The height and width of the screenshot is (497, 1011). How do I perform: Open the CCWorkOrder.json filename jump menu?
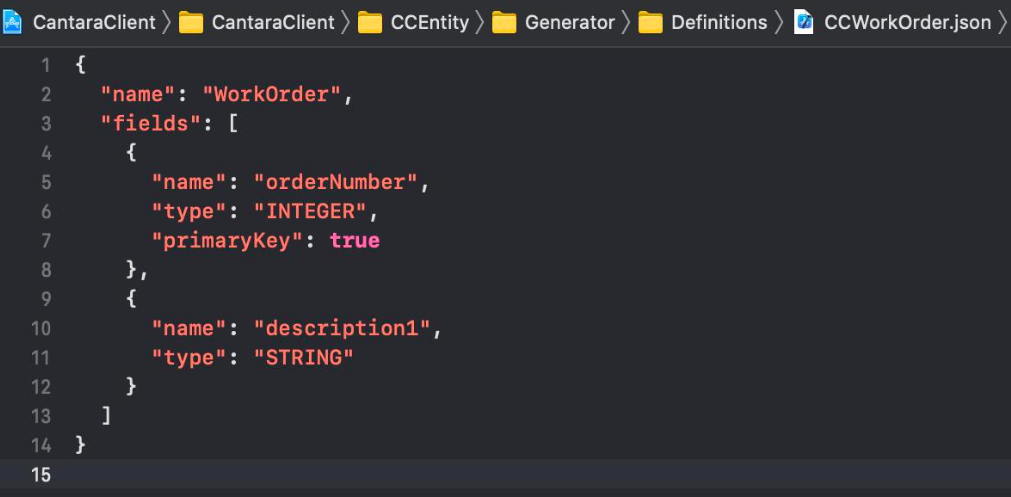click(x=907, y=22)
